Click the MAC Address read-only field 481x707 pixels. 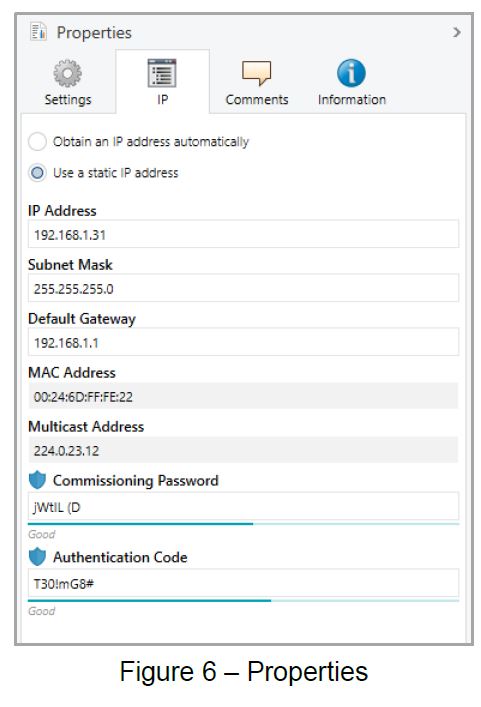tap(243, 396)
